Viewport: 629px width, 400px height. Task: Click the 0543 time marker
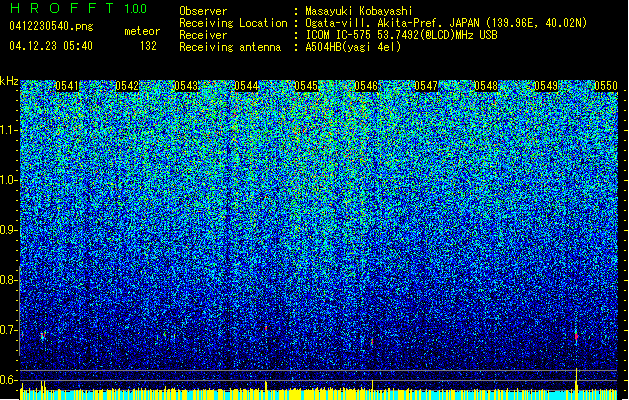[x=187, y=86]
